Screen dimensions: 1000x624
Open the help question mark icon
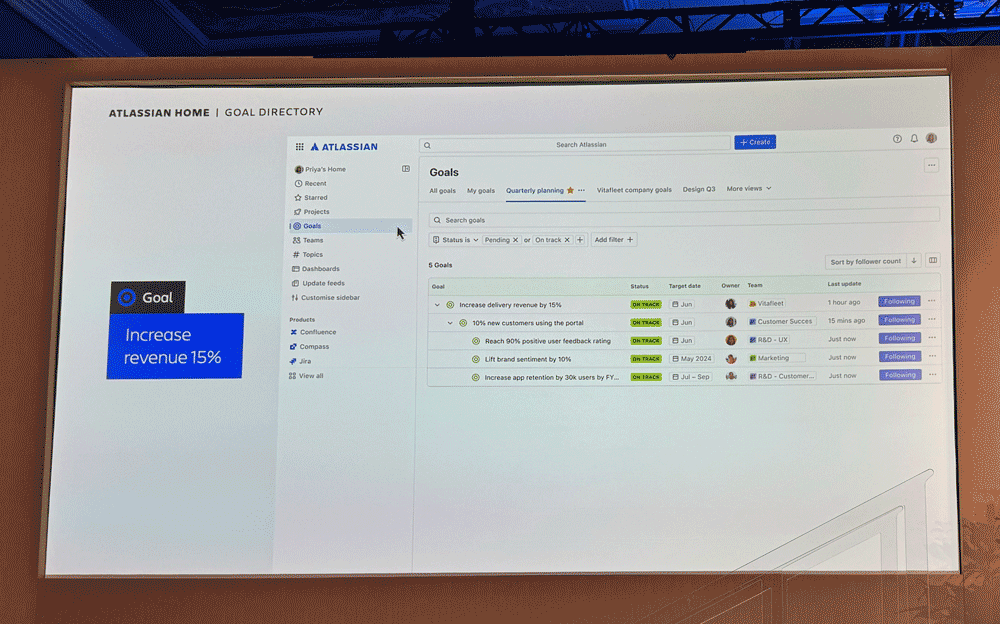tap(897, 138)
